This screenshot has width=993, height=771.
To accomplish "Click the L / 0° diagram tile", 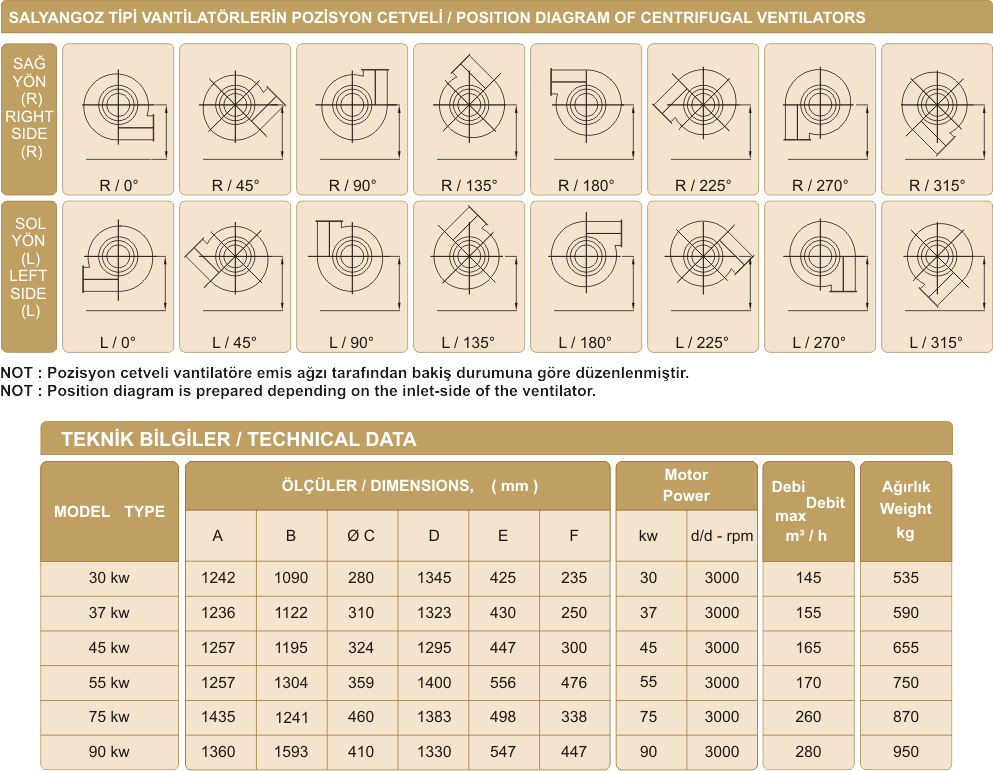I will coord(119,277).
